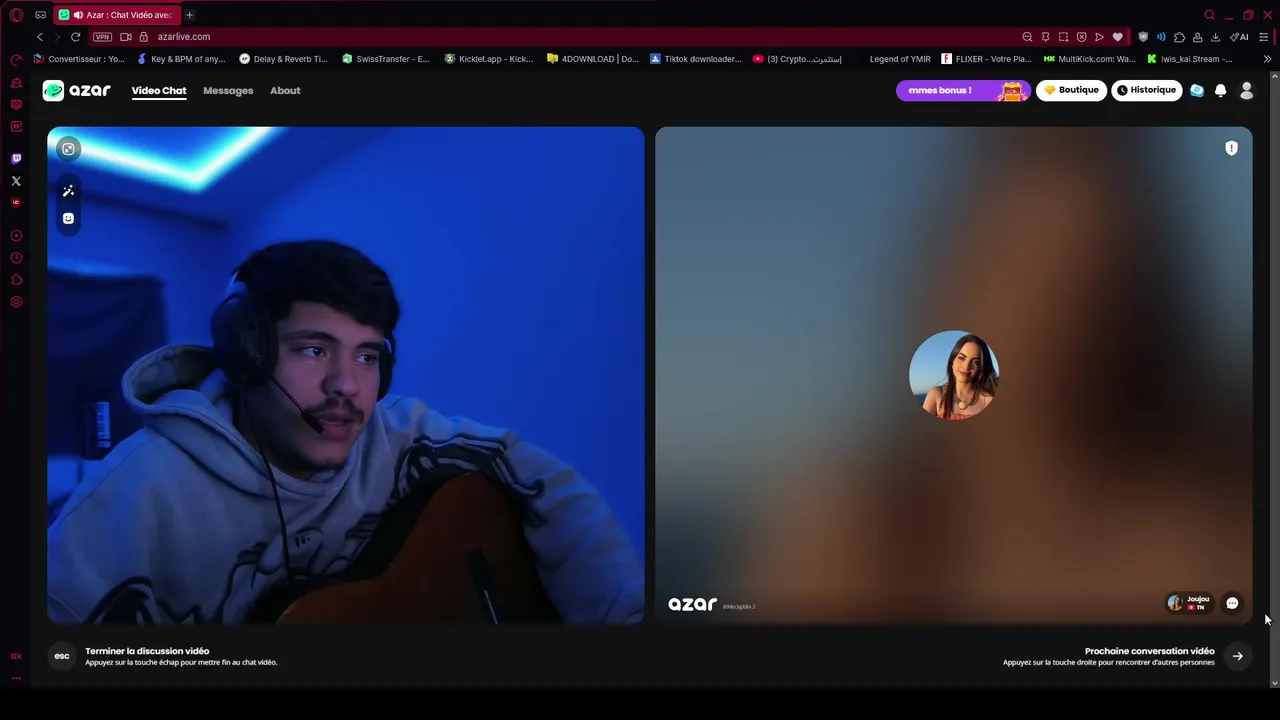Open the browser search tabs magnifier
The height and width of the screenshot is (720, 1280).
click(1209, 15)
